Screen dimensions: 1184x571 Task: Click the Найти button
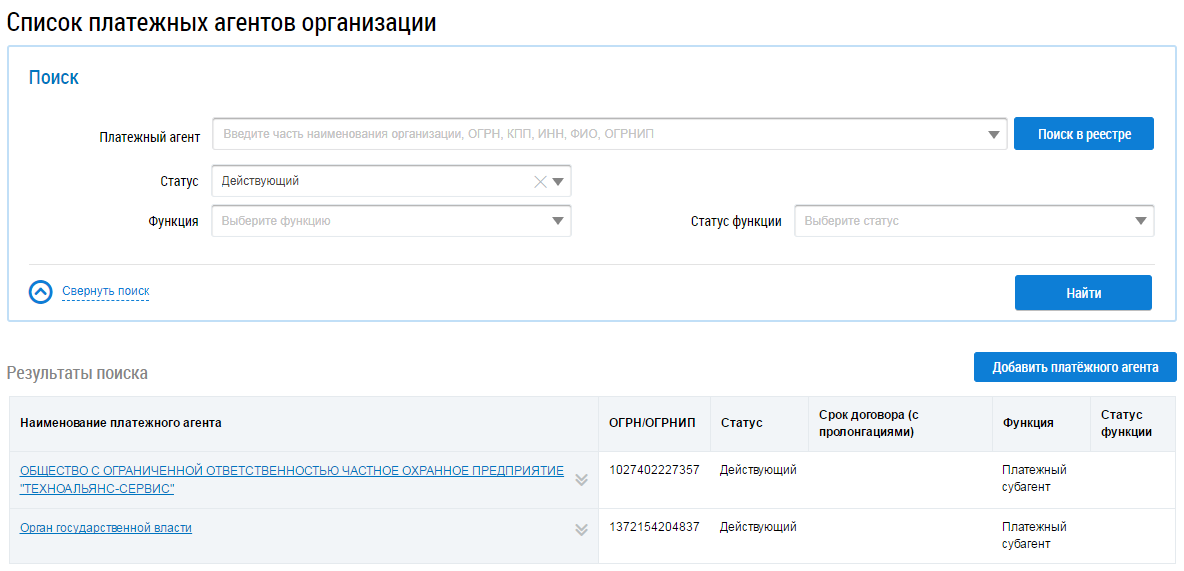1083,293
